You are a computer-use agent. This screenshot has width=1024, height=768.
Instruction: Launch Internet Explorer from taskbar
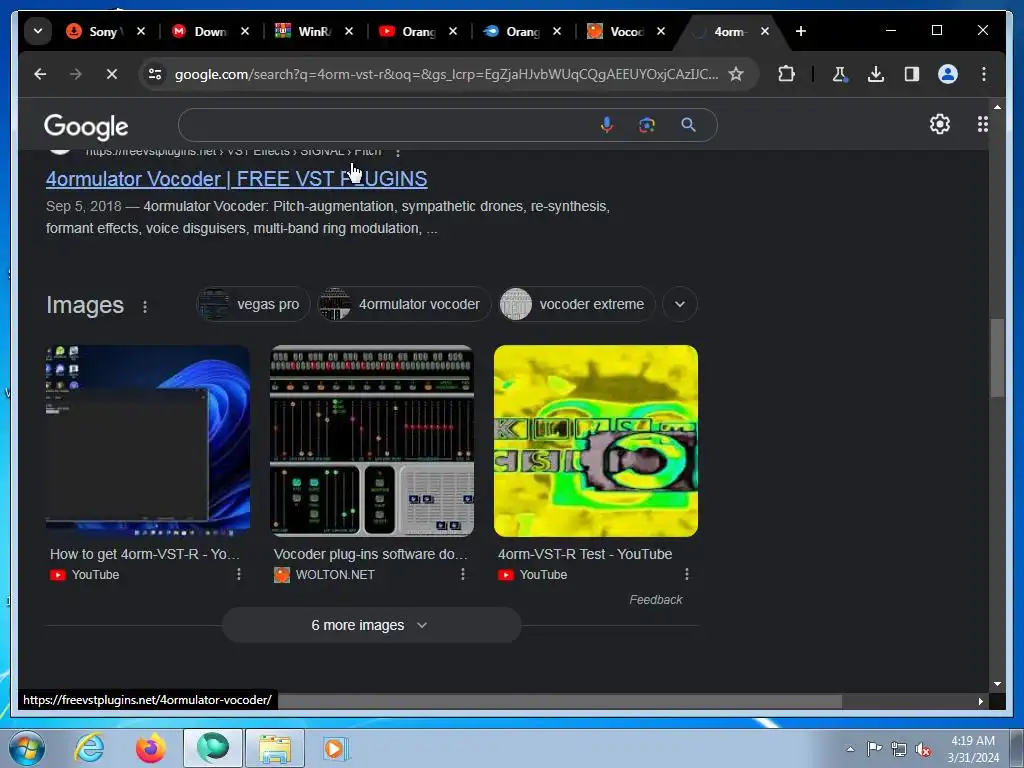[x=89, y=748]
